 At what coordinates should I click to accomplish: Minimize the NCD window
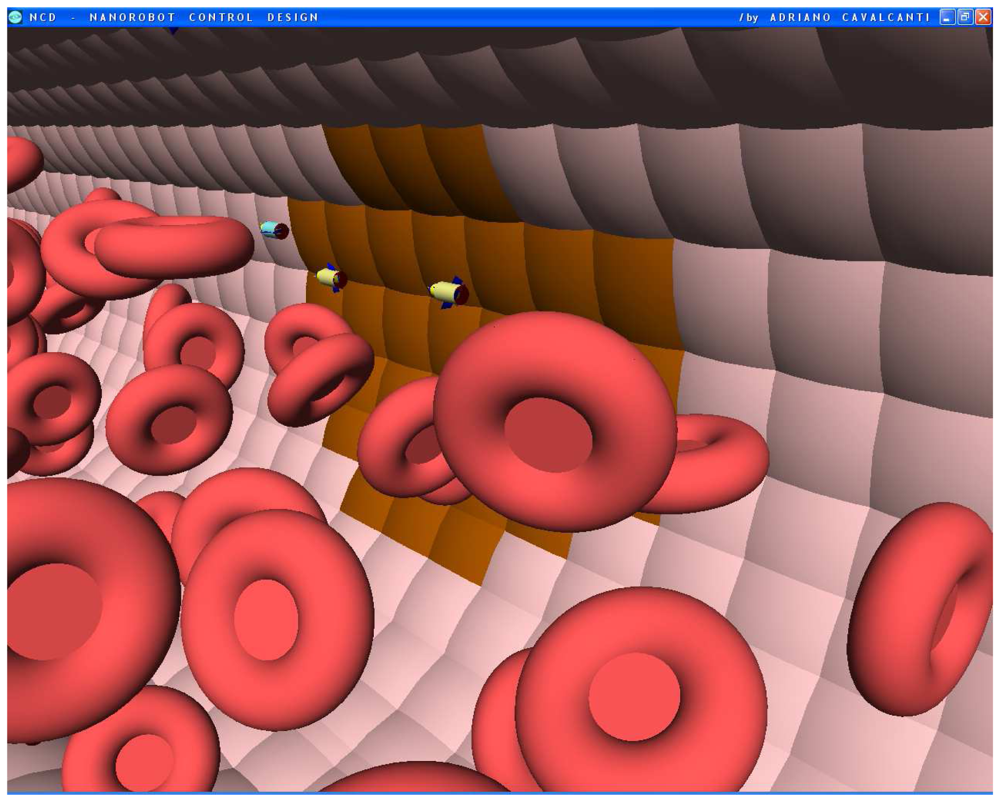click(947, 17)
